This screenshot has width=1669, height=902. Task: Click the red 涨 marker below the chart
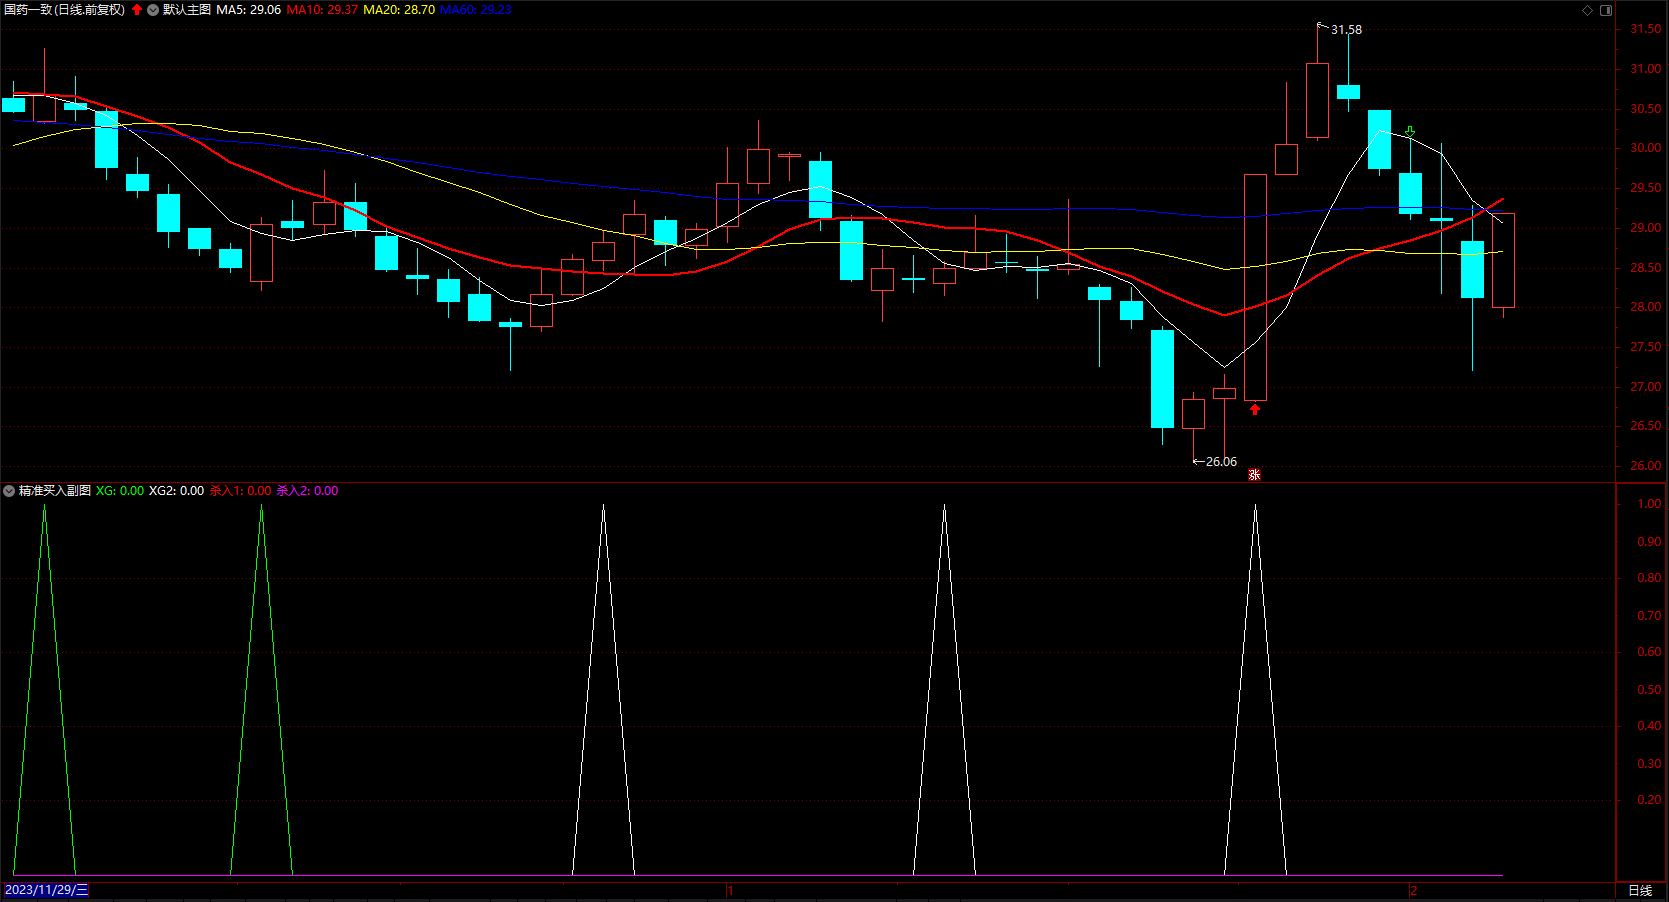point(1255,475)
